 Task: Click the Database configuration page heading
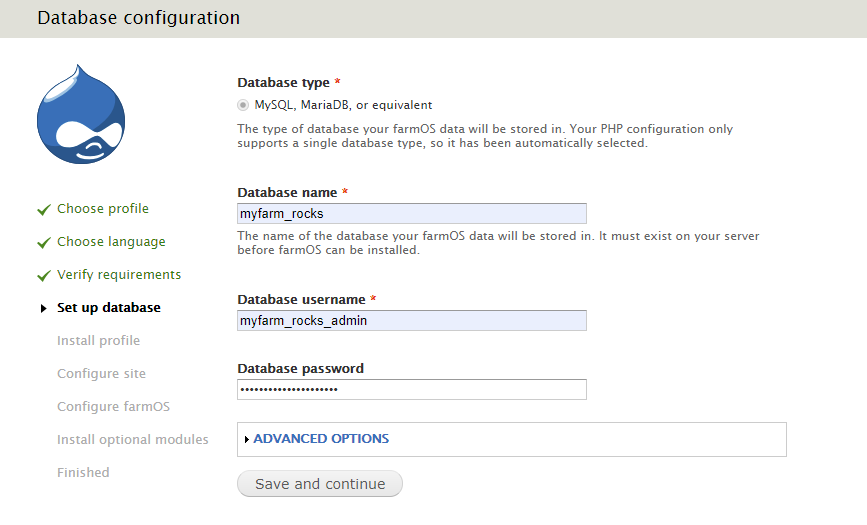[x=139, y=18]
